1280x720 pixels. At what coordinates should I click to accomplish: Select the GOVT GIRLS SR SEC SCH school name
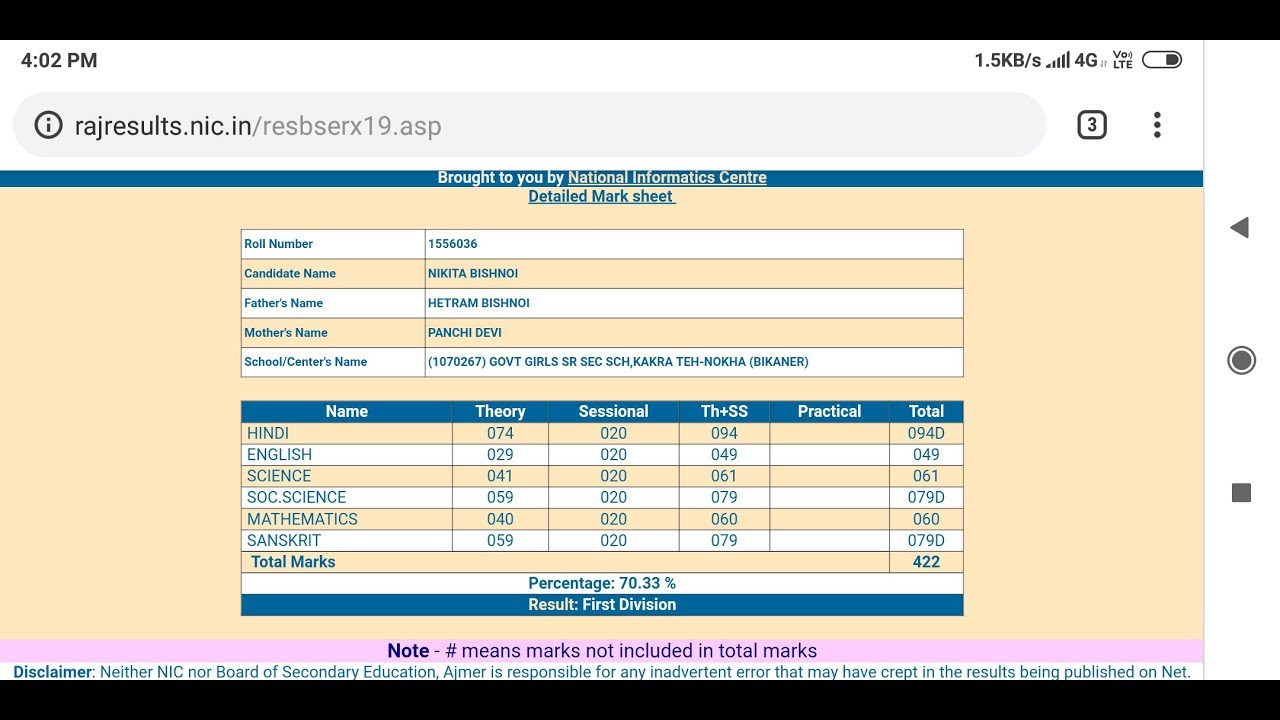pyautogui.click(x=618, y=362)
